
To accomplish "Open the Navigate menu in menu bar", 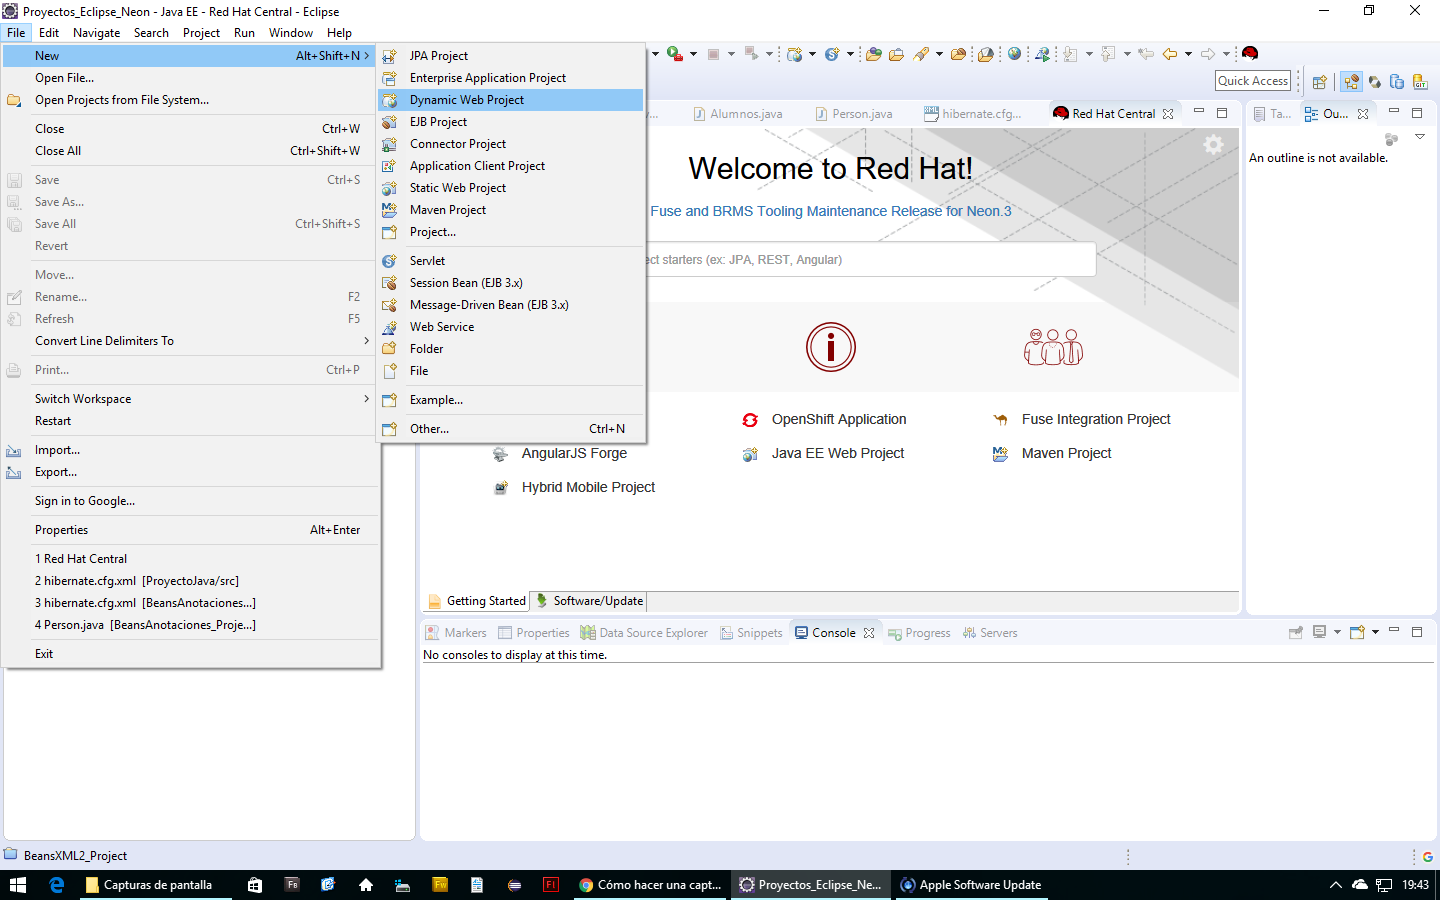I will coord(96,33).
